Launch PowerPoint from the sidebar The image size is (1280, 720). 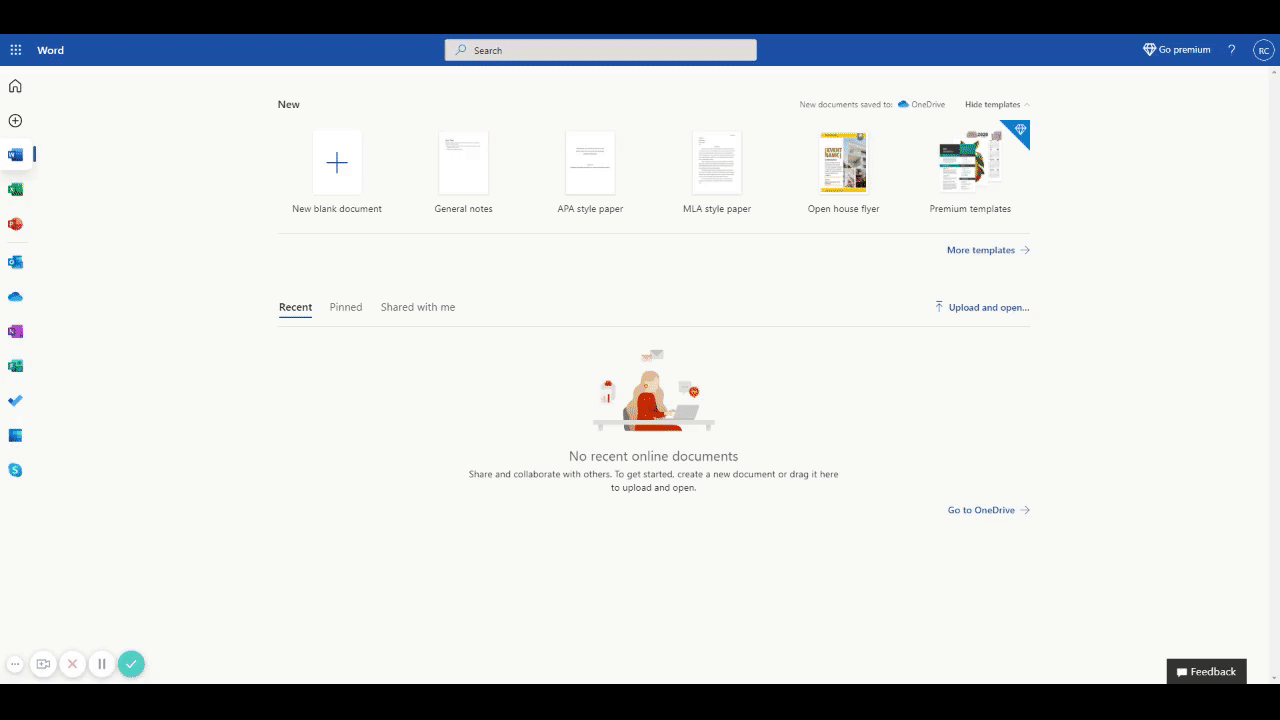click(x=15, y=224)
